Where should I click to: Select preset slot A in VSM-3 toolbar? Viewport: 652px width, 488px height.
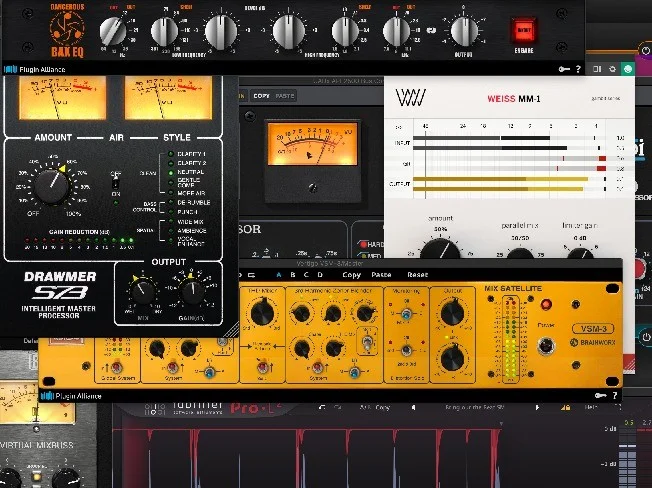coord(277,274)
